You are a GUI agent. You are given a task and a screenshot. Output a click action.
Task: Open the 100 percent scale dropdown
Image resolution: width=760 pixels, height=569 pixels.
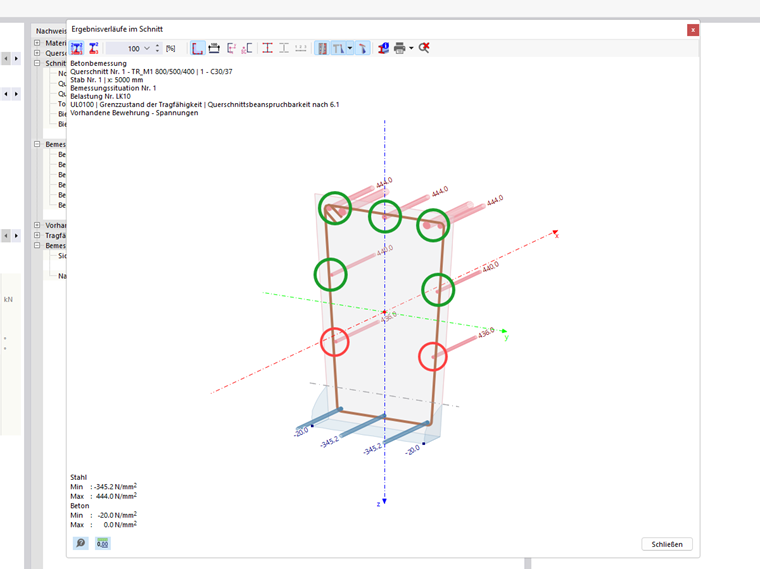coord(147,48)
